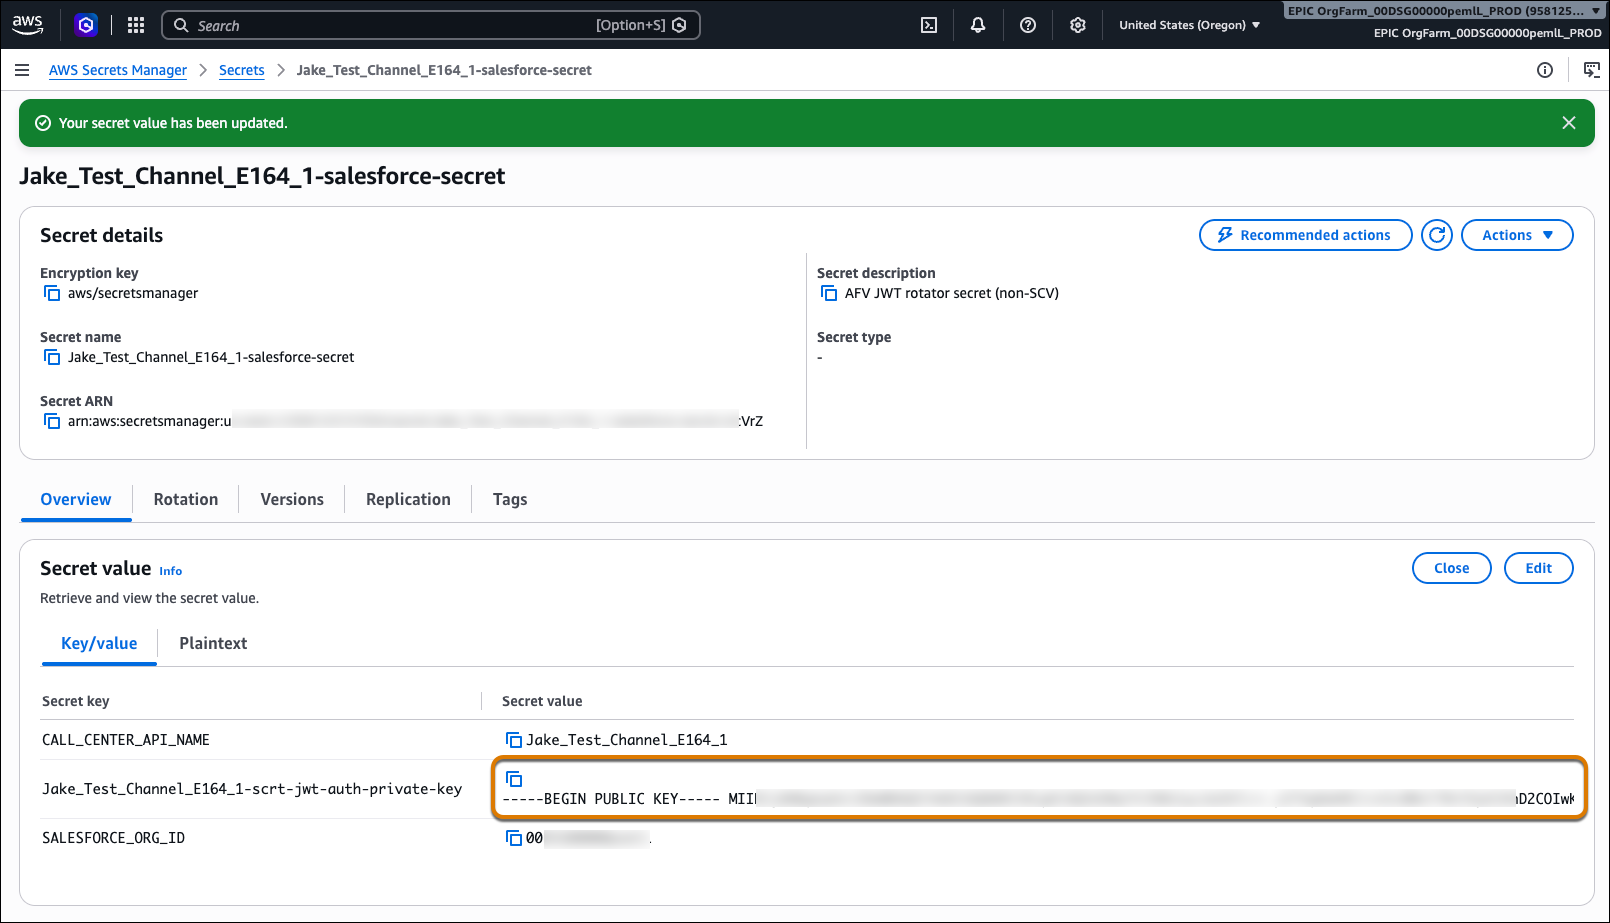Toggle the side navigation hamburger menu
The height and width of the screenshot is (923, 1610).
tap(22, 70)
